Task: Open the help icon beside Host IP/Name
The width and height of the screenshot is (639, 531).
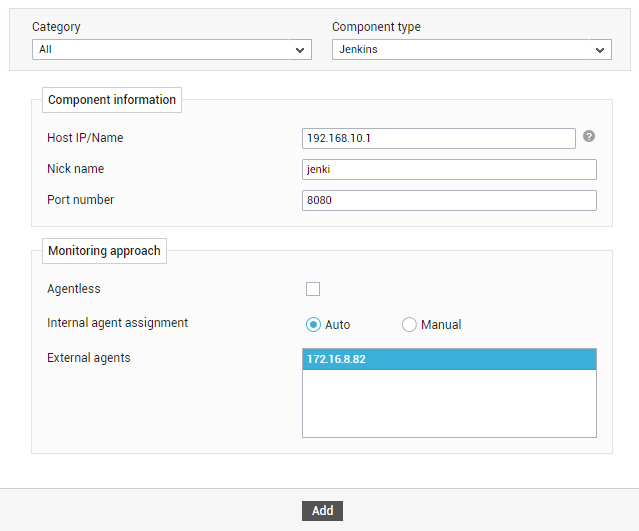Action: click(588, 136)
